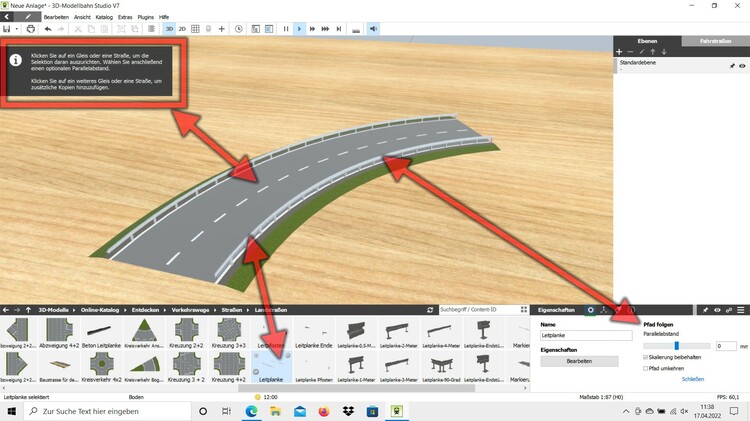Open the save icon dropdown arrow
The width and height of the screenshot is (750, 421).
coord(17,29)
